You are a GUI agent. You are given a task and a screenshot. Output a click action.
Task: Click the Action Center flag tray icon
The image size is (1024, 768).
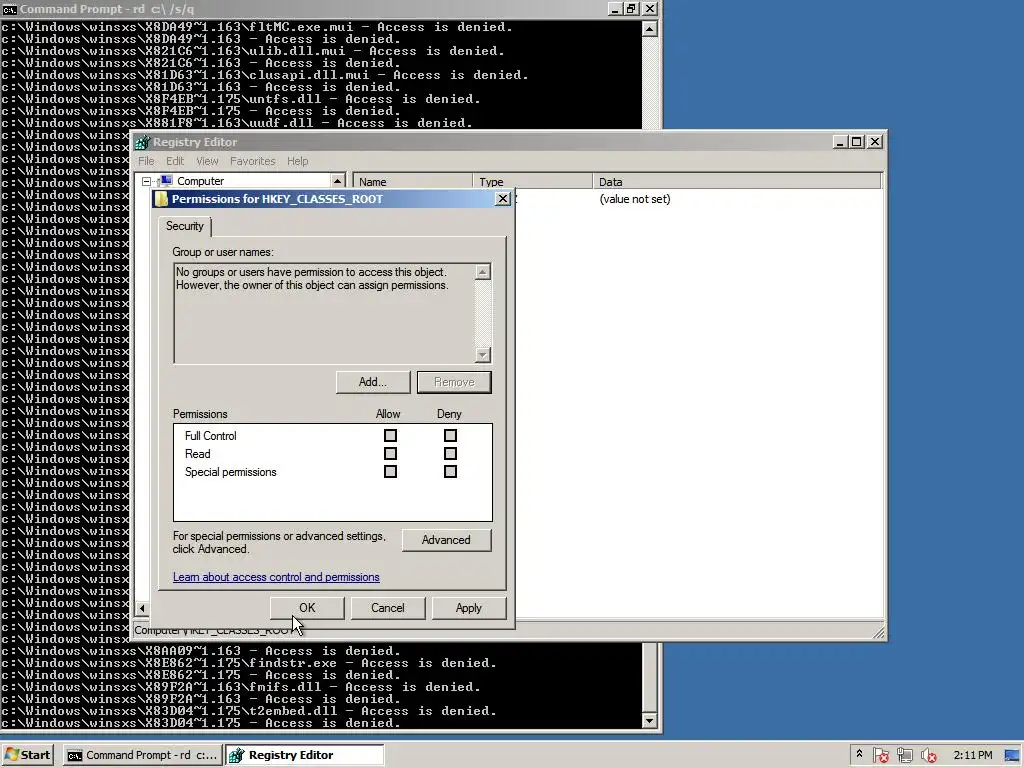pyautogui.click(x=880, y=756)
